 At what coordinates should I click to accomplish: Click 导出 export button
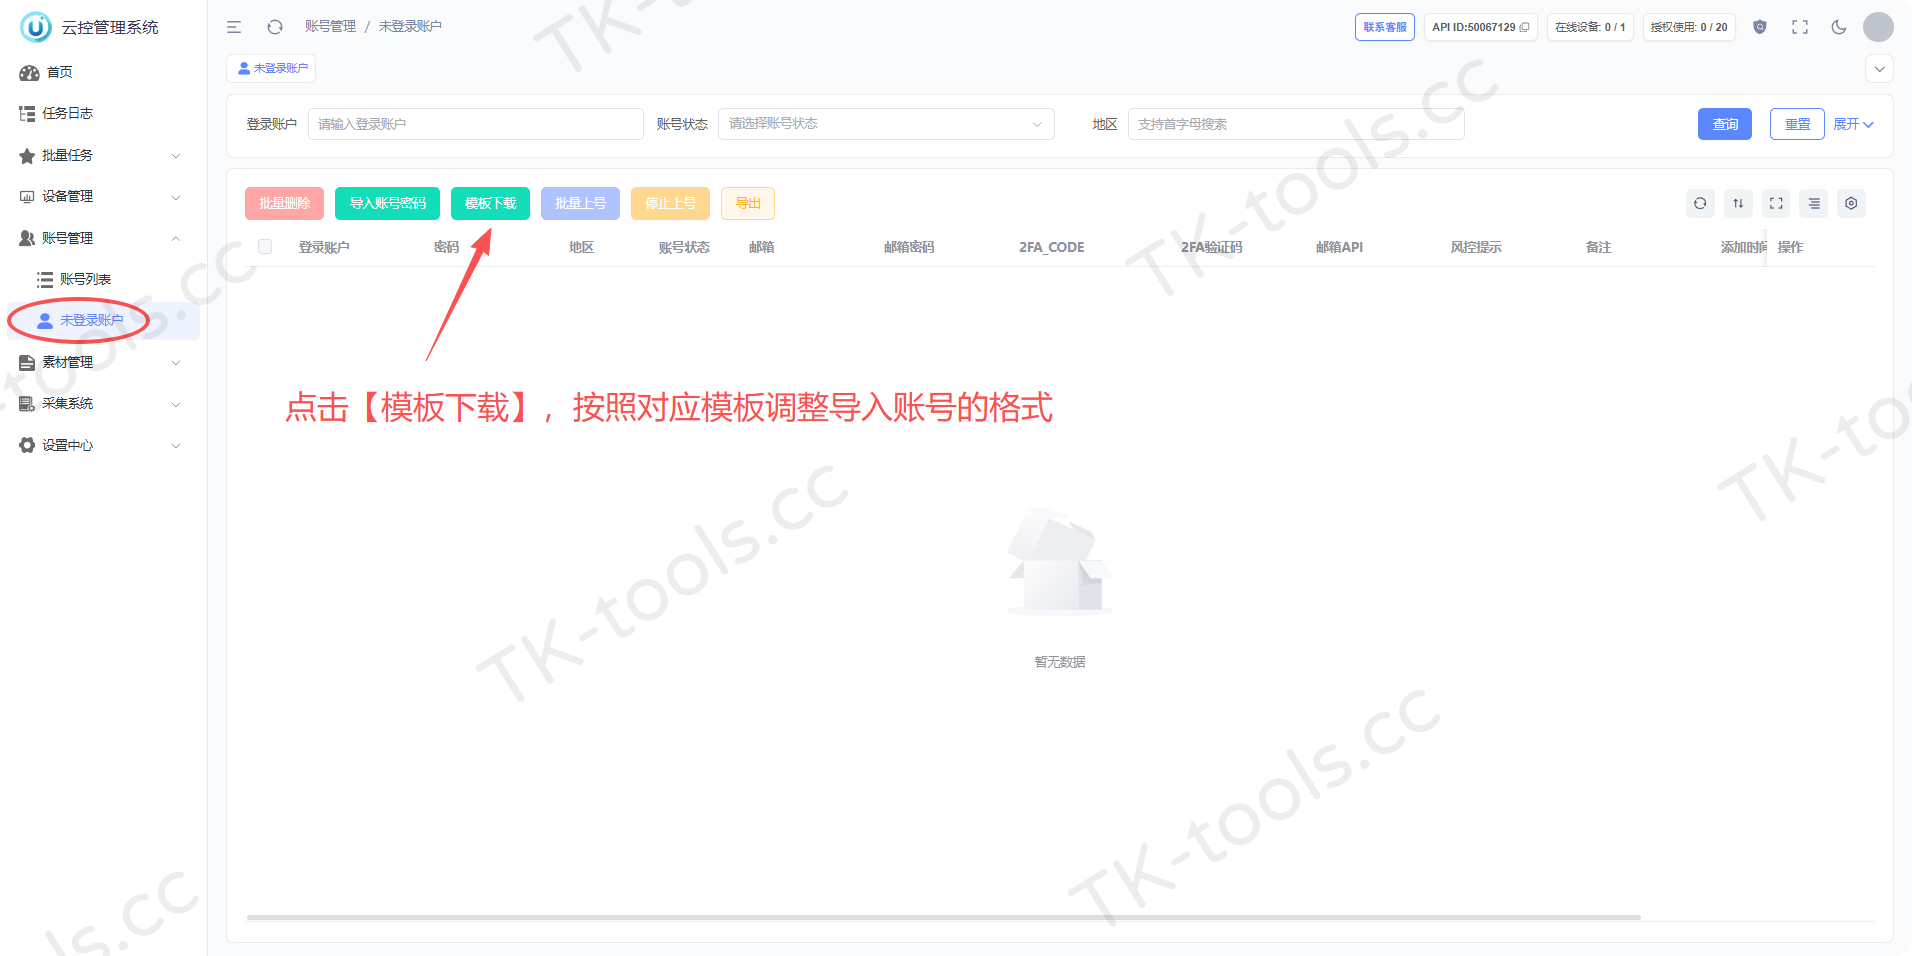pyautogui.click(x=748, y=203)
